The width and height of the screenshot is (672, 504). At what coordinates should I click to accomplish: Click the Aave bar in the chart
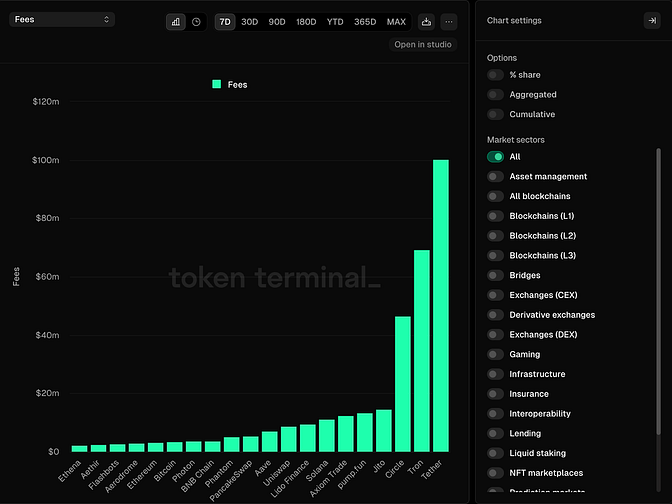pos(270,441)
